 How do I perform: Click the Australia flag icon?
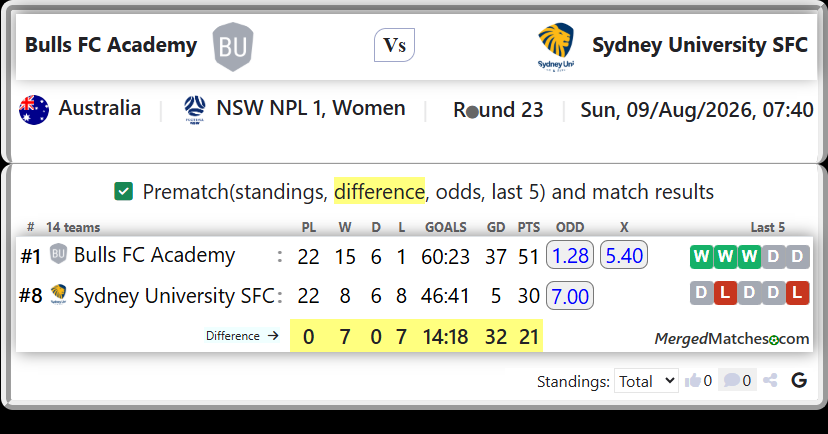(34, 110)
